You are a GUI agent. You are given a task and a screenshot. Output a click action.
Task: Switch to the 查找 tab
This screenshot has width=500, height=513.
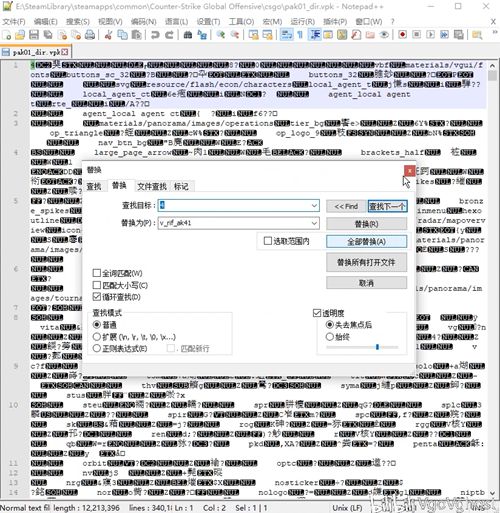tap(94, 186)
